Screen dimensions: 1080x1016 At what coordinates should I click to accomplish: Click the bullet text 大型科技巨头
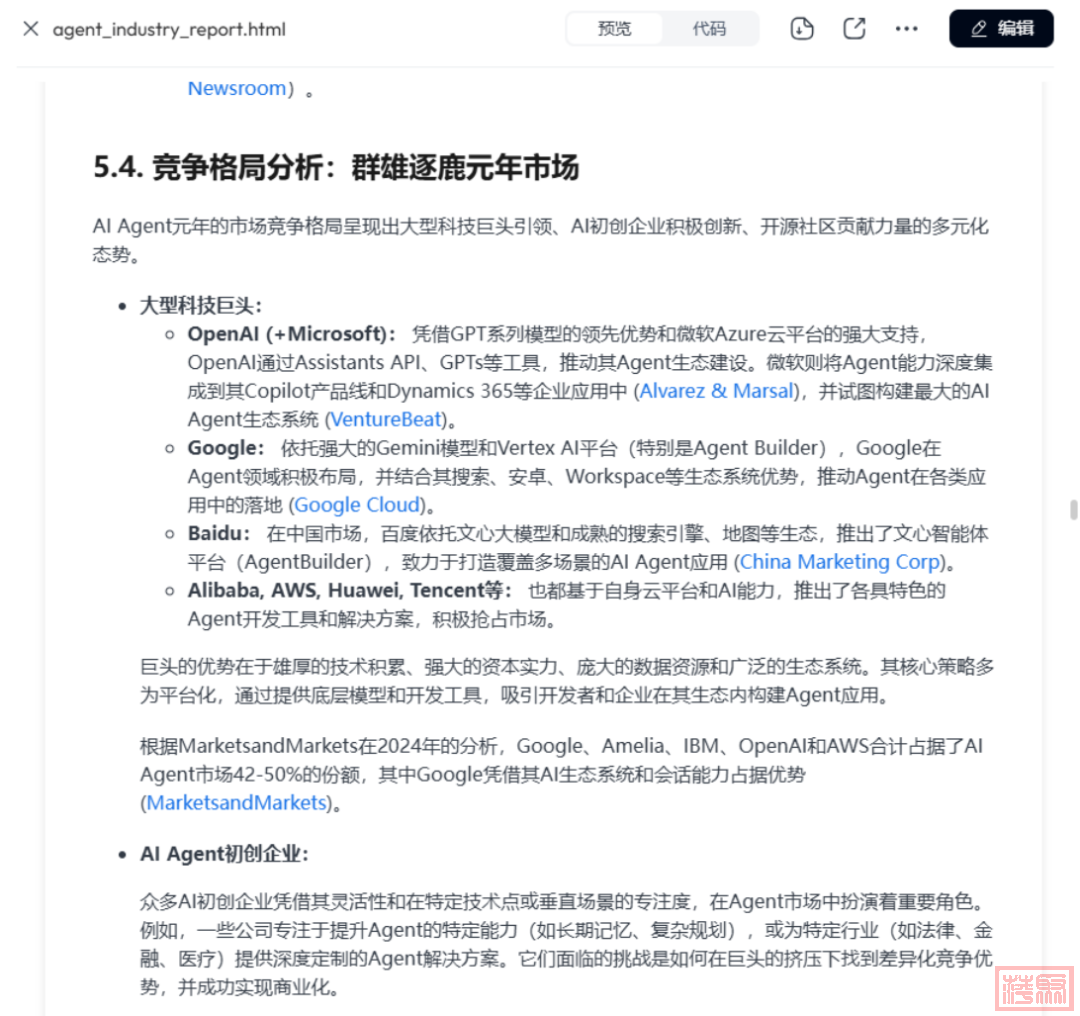pos(200,305)
